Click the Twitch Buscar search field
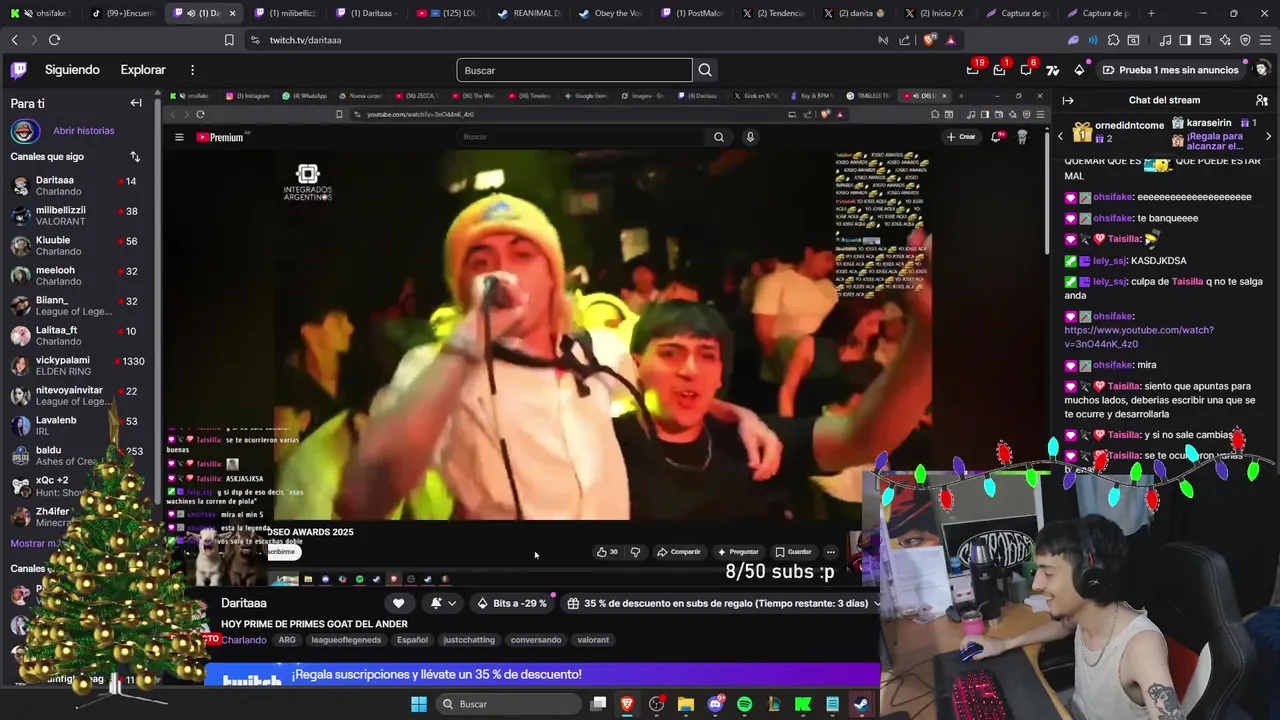 pyautogui.click(x=574, y=70)
